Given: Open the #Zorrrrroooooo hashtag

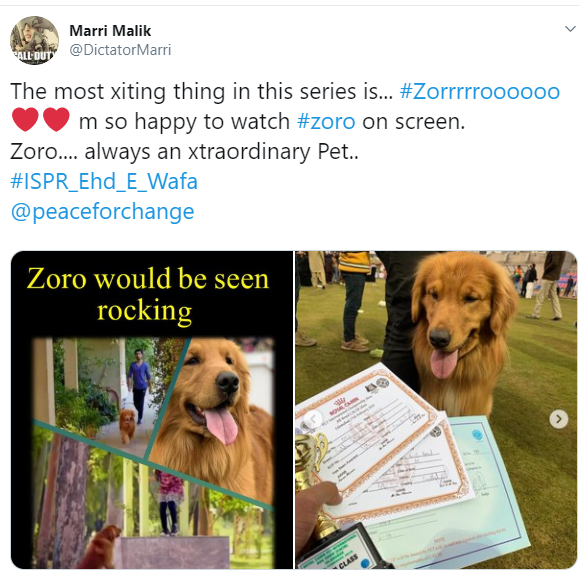Looking at the screenshot, I should click(x=480, y=91).
